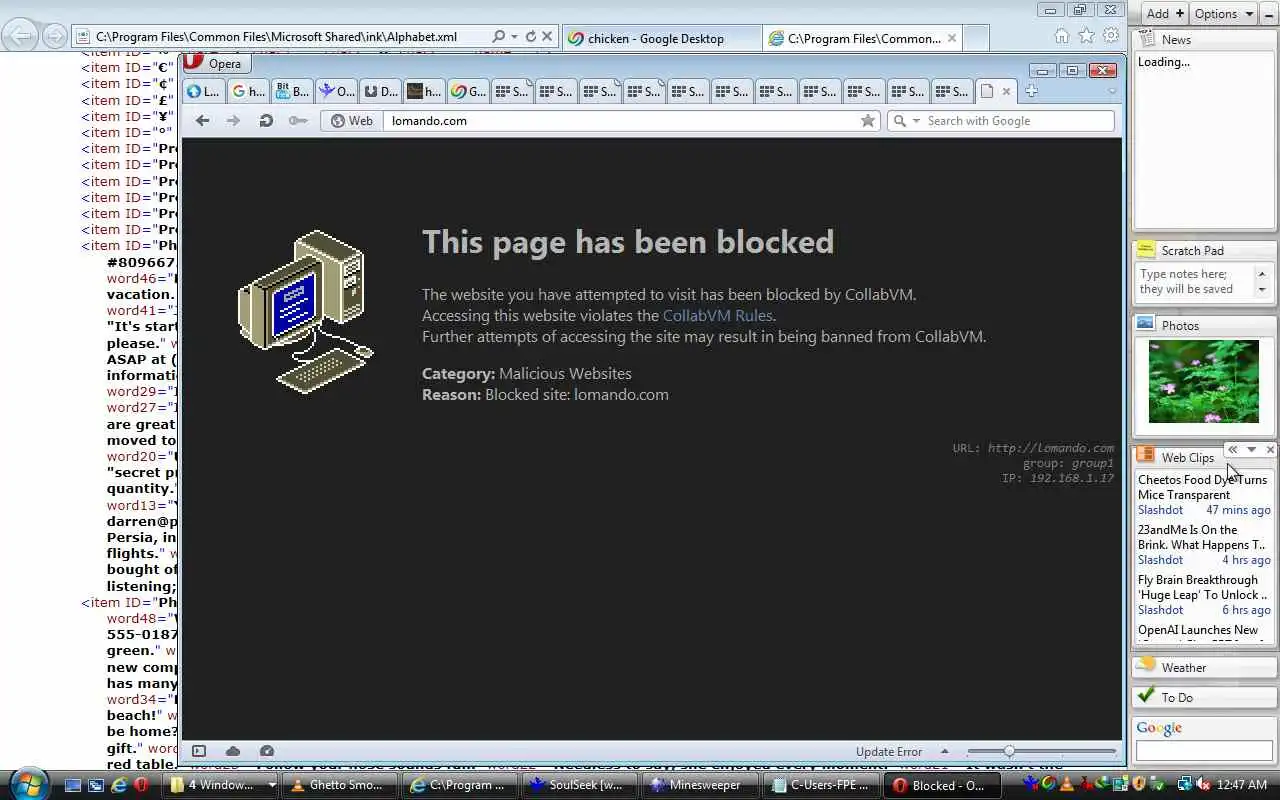Open a new Opera tab with the plus

coord(1031,91)
